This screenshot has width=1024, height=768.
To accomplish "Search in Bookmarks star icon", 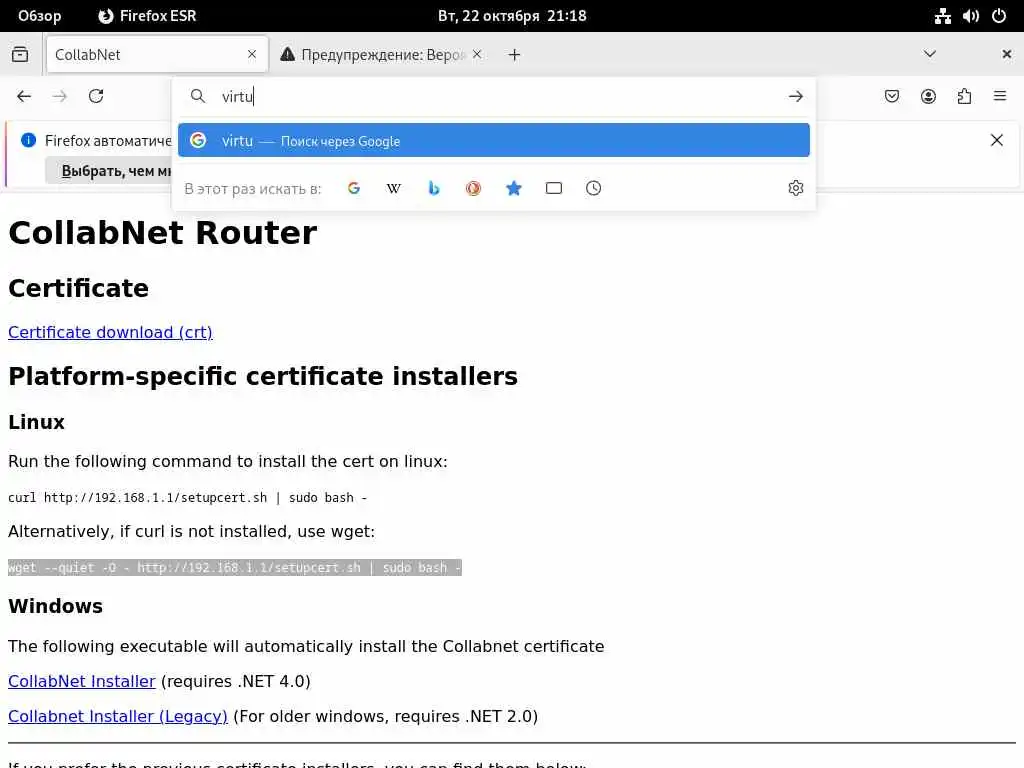I will click(x=514, y=188).
